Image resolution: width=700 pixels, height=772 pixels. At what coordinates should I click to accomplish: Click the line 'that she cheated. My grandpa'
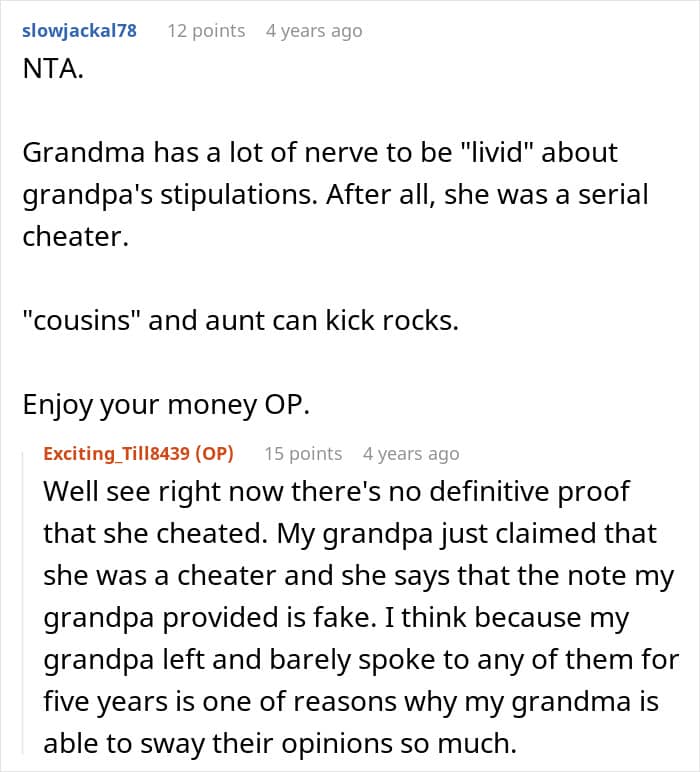tap(350, 534)
